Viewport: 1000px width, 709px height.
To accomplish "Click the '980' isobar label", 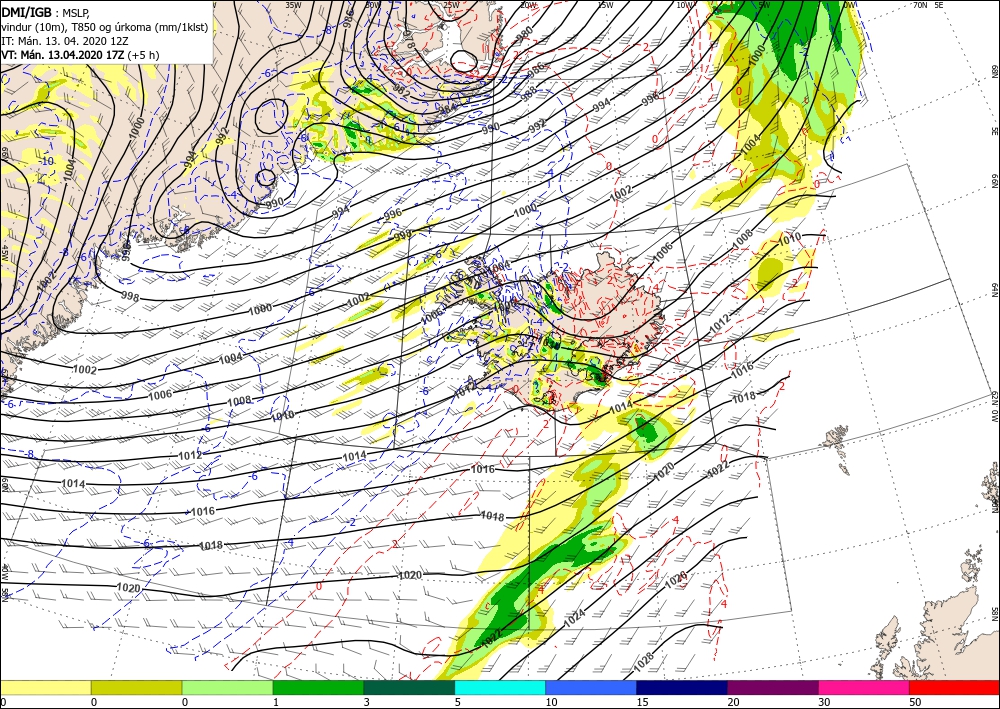I will [x=525, y=33].
